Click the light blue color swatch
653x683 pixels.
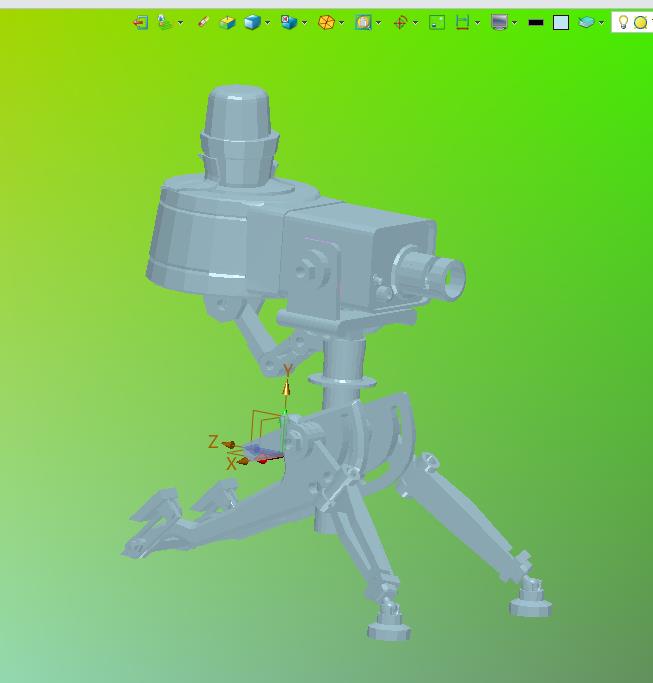pyautogui.click(x=561, y=23)
